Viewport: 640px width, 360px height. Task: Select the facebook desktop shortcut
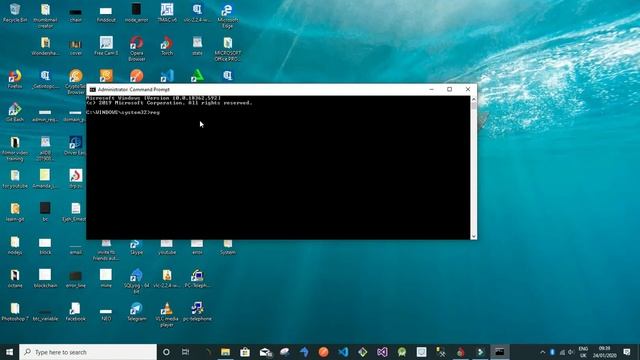tap(76, 311)
